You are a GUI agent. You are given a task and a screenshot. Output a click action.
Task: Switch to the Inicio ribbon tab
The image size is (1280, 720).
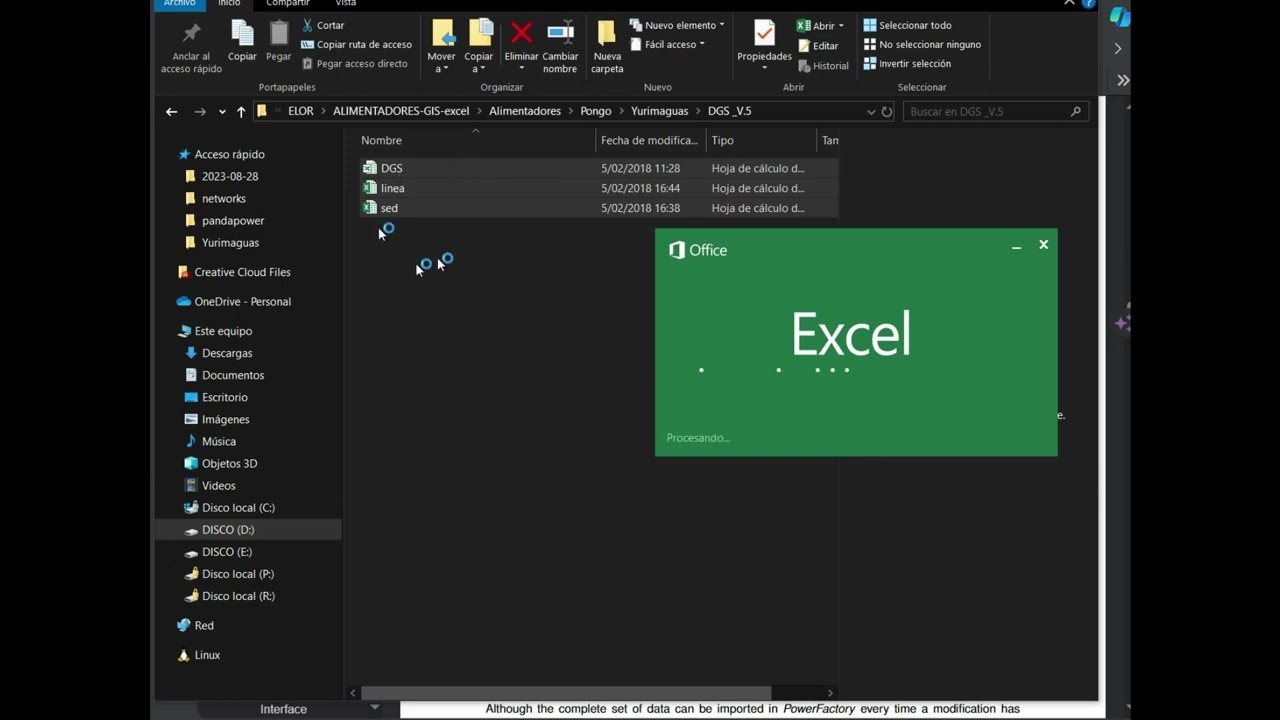point(229,4)
